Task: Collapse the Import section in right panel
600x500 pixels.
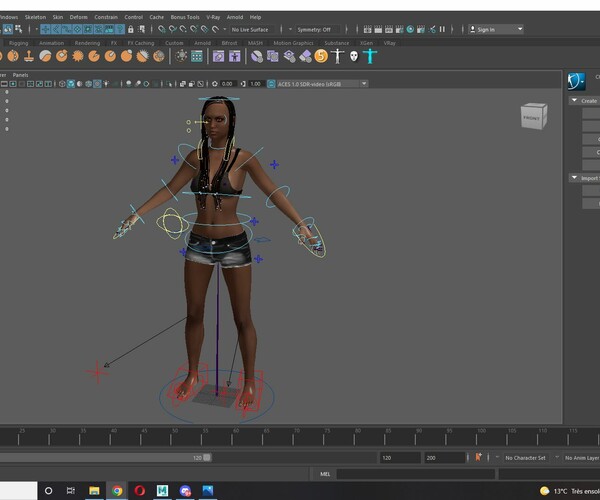Action: pyautogui.click(x=574, y=178)
